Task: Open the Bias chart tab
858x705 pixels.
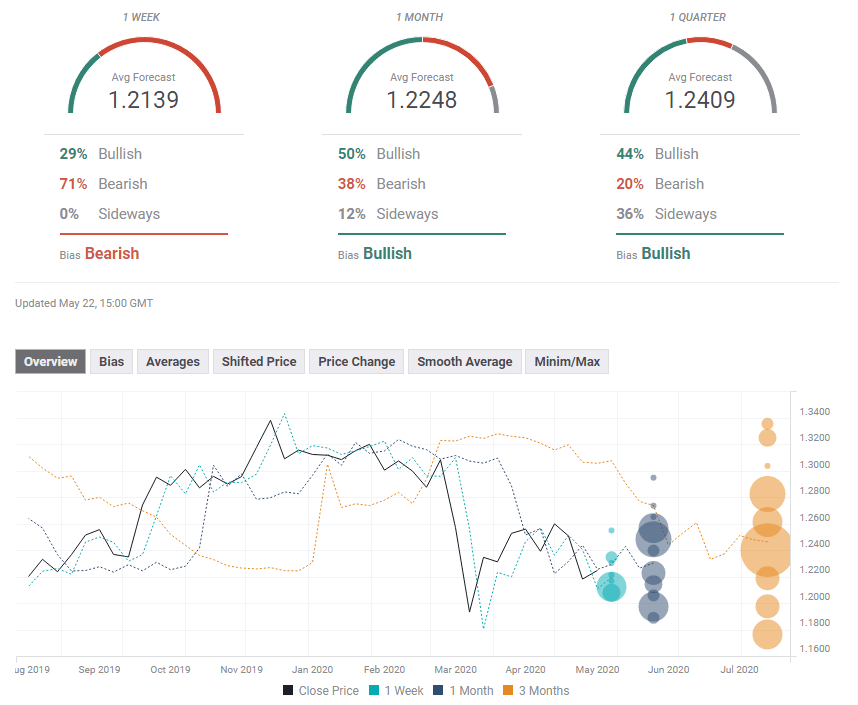Action: (111, 362)
